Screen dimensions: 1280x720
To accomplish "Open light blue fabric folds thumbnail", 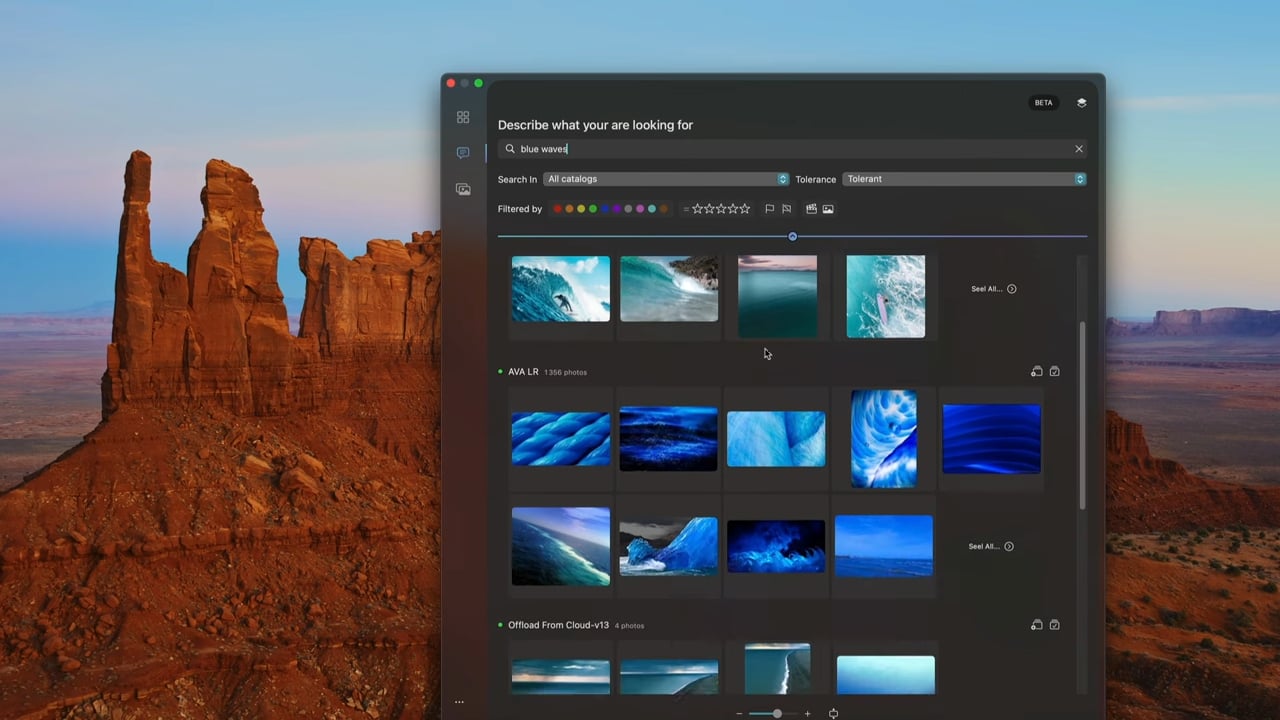I will tap(776, 438).
